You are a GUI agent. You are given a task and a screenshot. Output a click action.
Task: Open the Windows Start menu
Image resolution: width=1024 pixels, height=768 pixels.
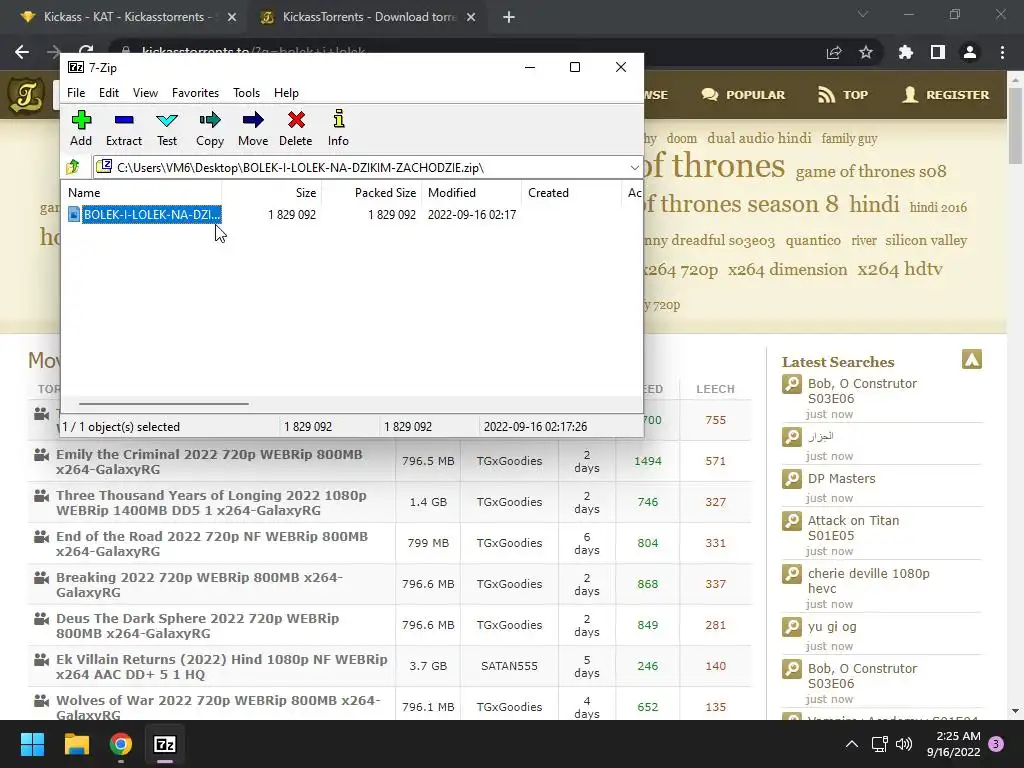(32, 744)
